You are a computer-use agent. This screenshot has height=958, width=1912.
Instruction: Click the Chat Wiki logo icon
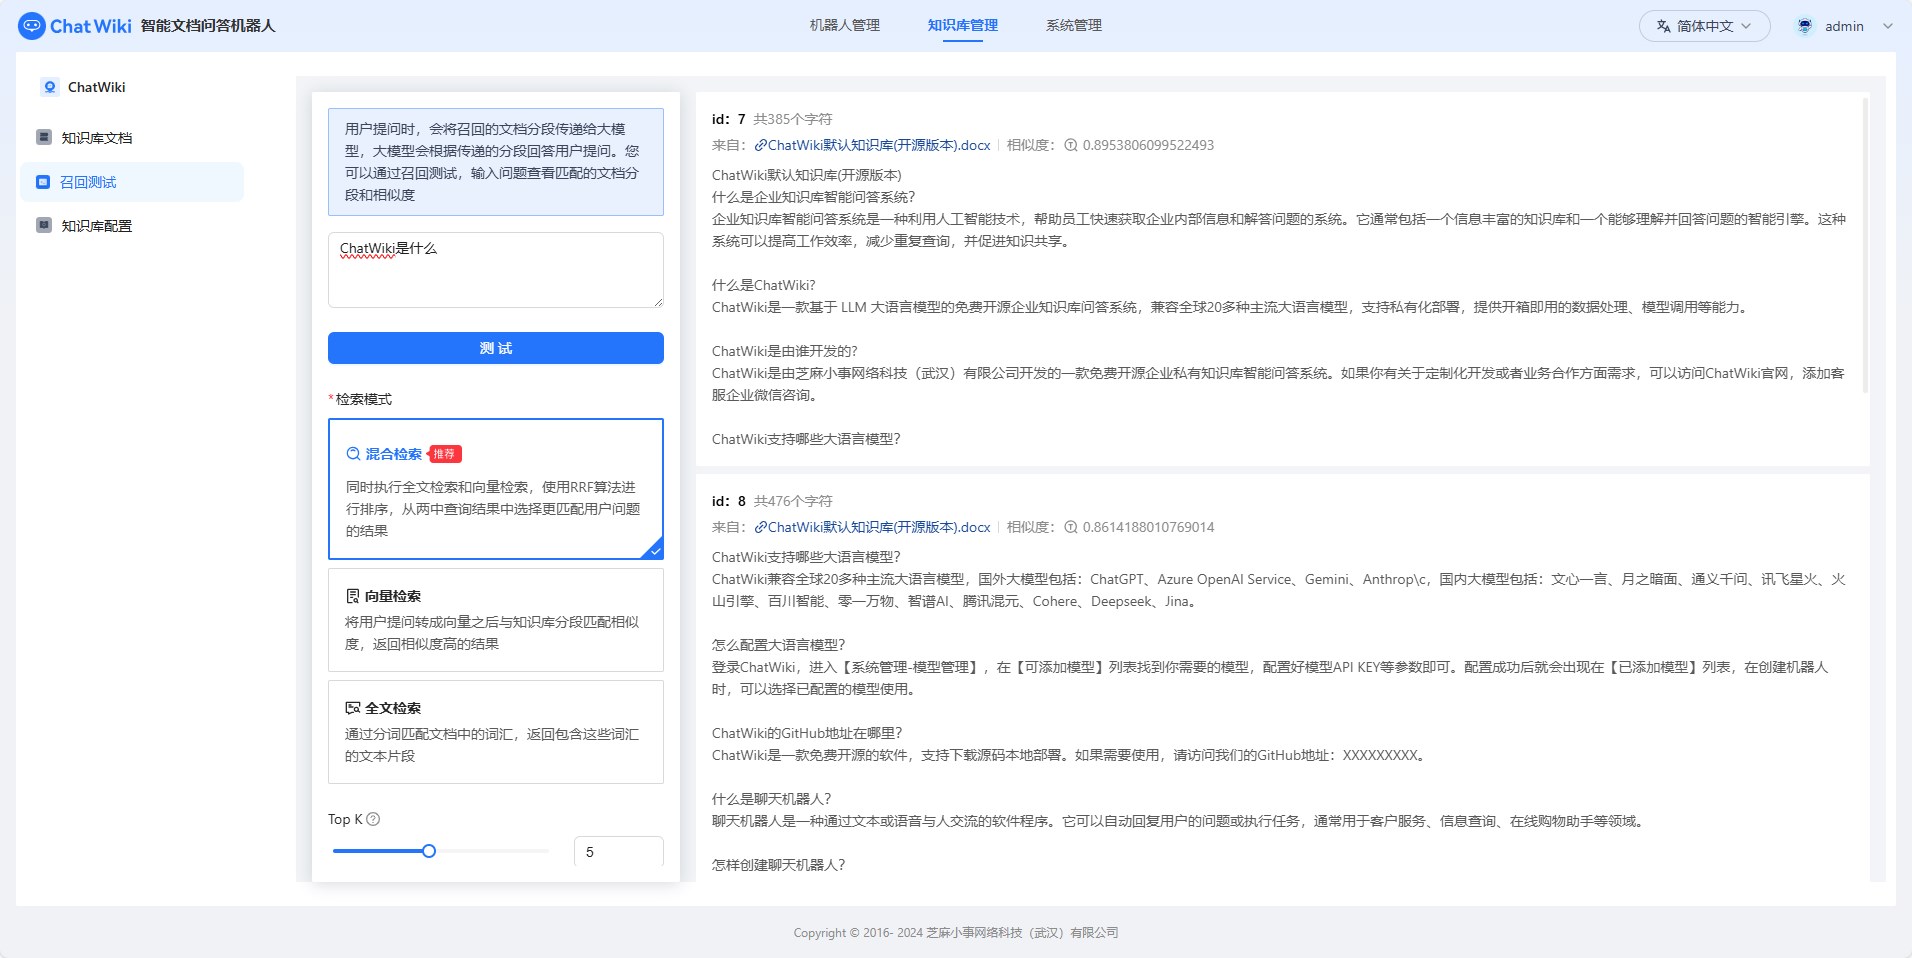pyautogui.click(x=32, y=26)
